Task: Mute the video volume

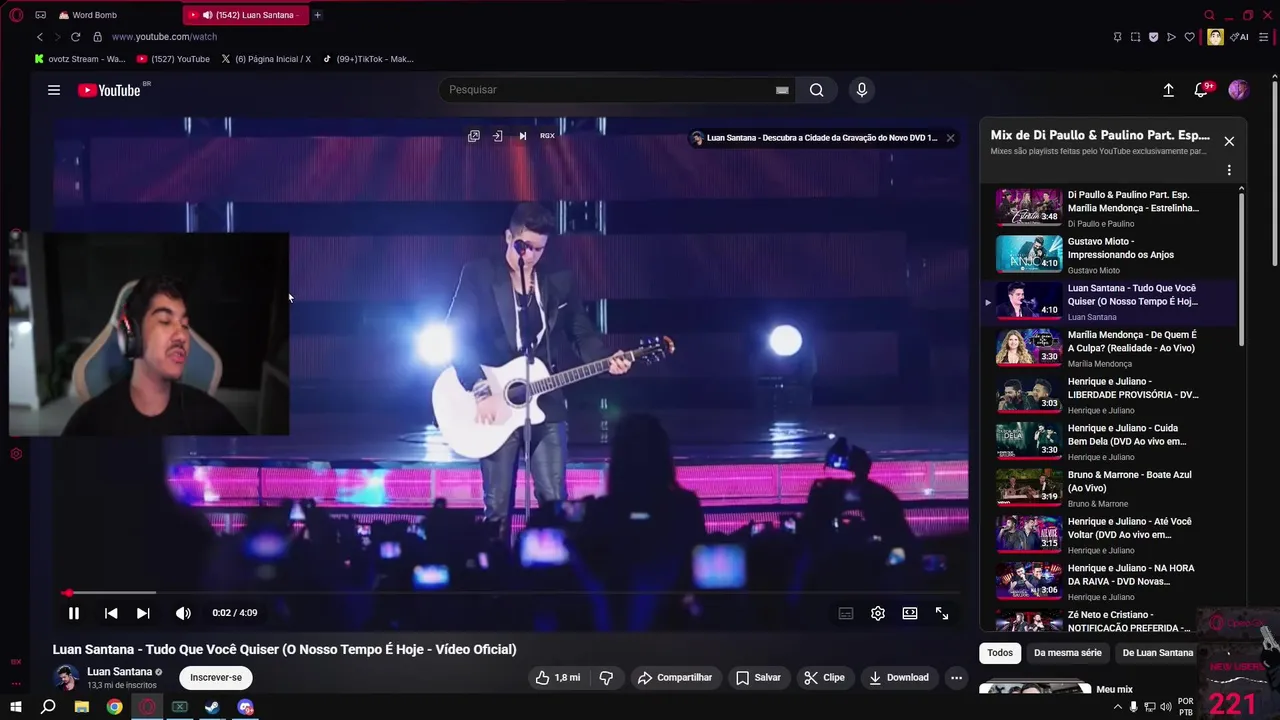Action: tap(183, 613)
